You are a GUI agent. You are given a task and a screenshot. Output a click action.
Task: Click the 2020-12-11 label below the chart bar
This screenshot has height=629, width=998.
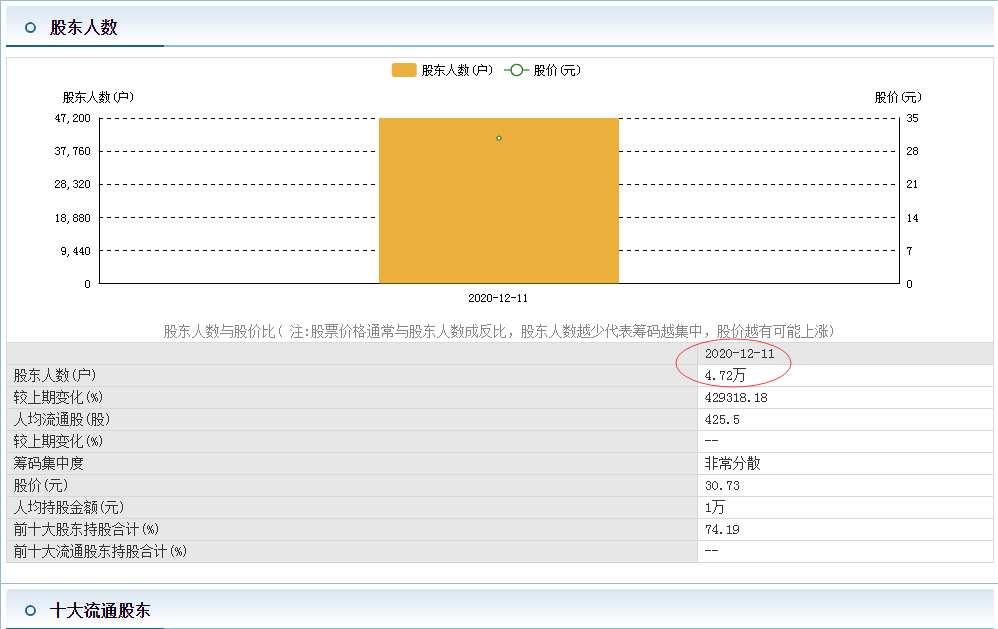pyautogui.click(x=498, y=298)
